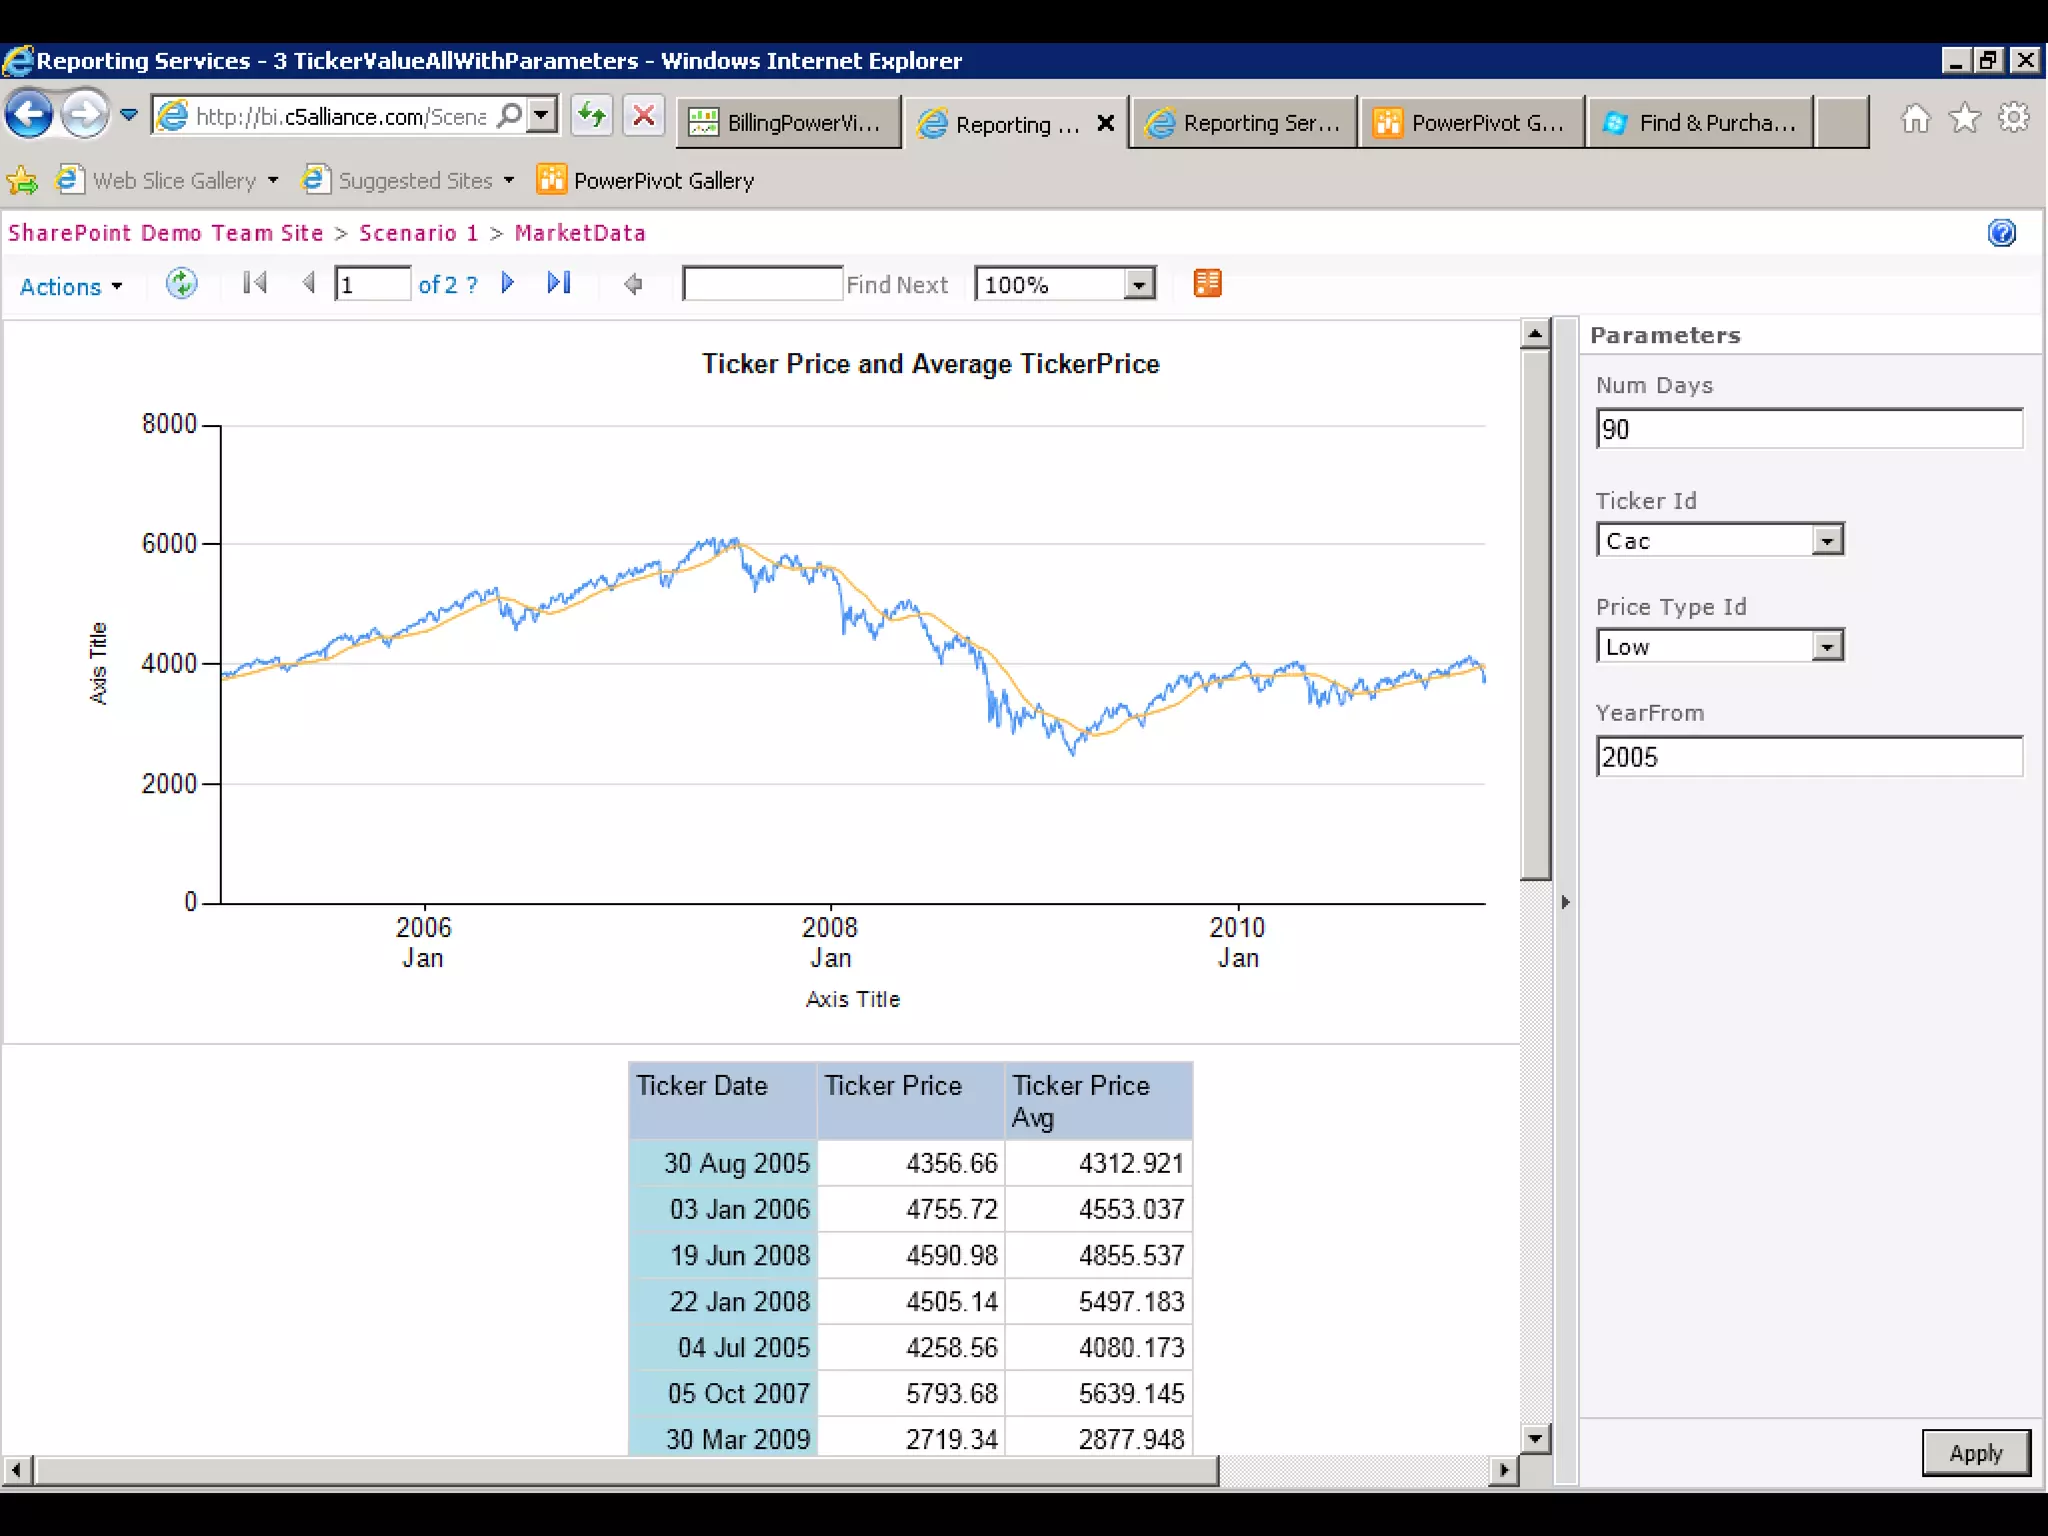The height and width of the screenshot is (1536, 2048).
Task: Go to next report page
Action: pyautogui.click(x=508, y=284)
